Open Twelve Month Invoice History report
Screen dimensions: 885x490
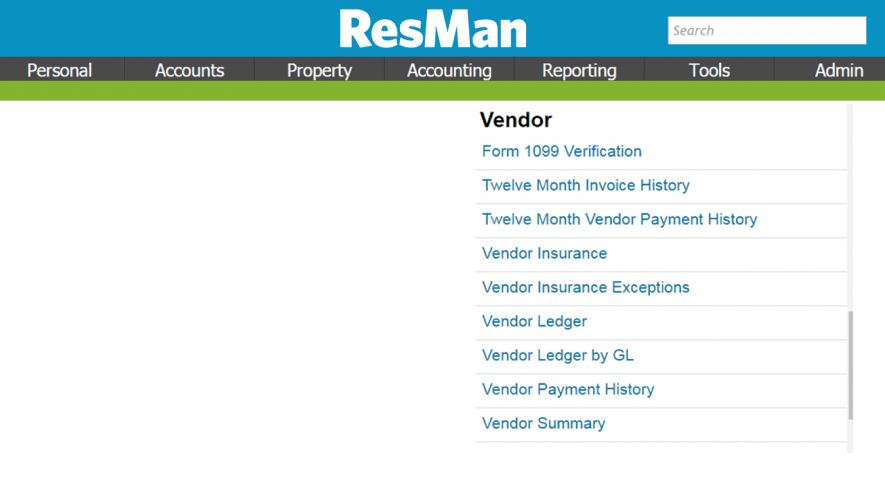[x=585, y=185]
